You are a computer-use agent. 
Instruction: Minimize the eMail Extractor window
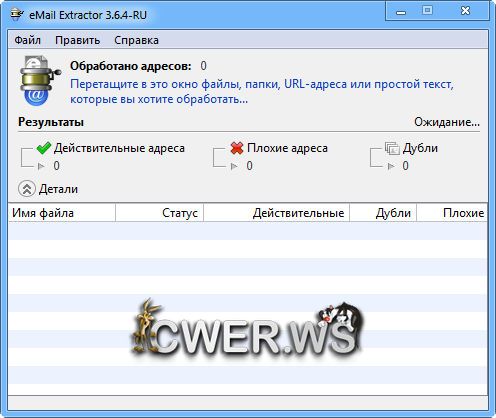401,12
